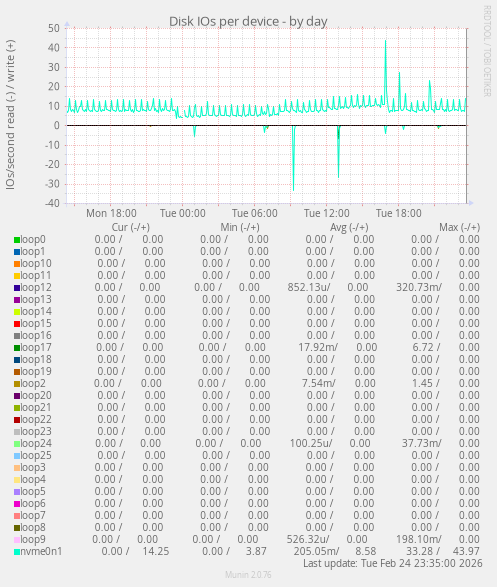Select the loop18 legend label

click(x=36, y=359)
